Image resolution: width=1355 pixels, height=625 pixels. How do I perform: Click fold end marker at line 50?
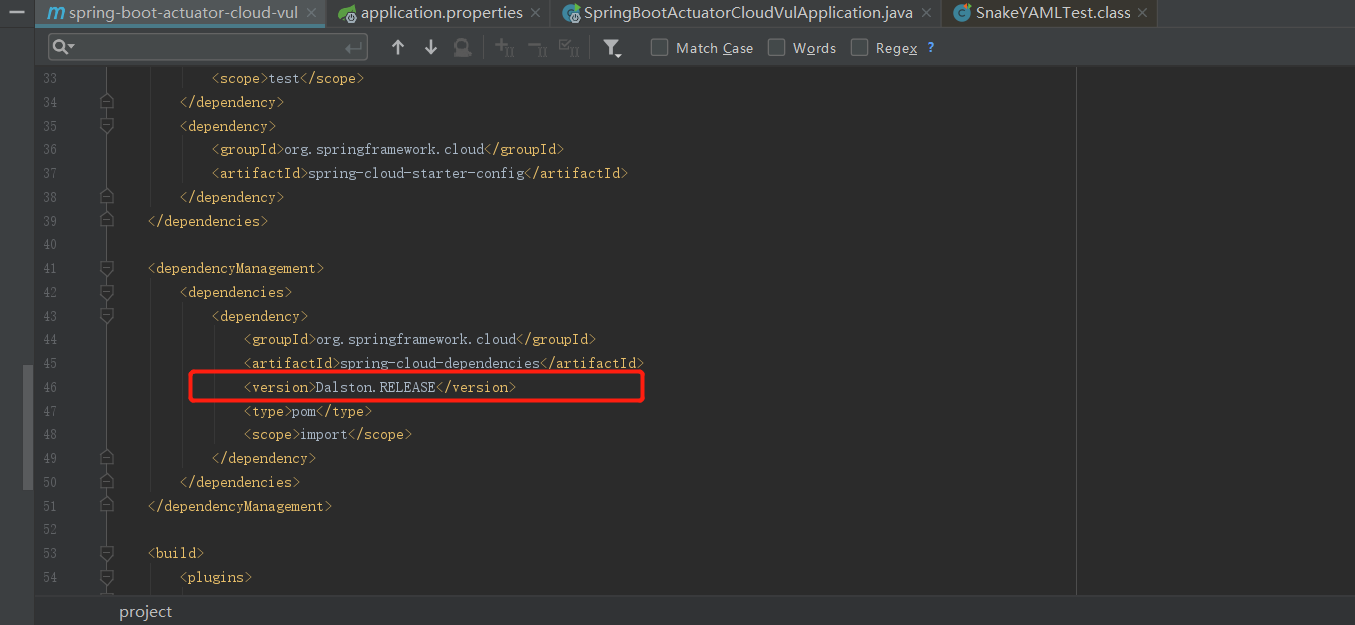click(107, 482)
